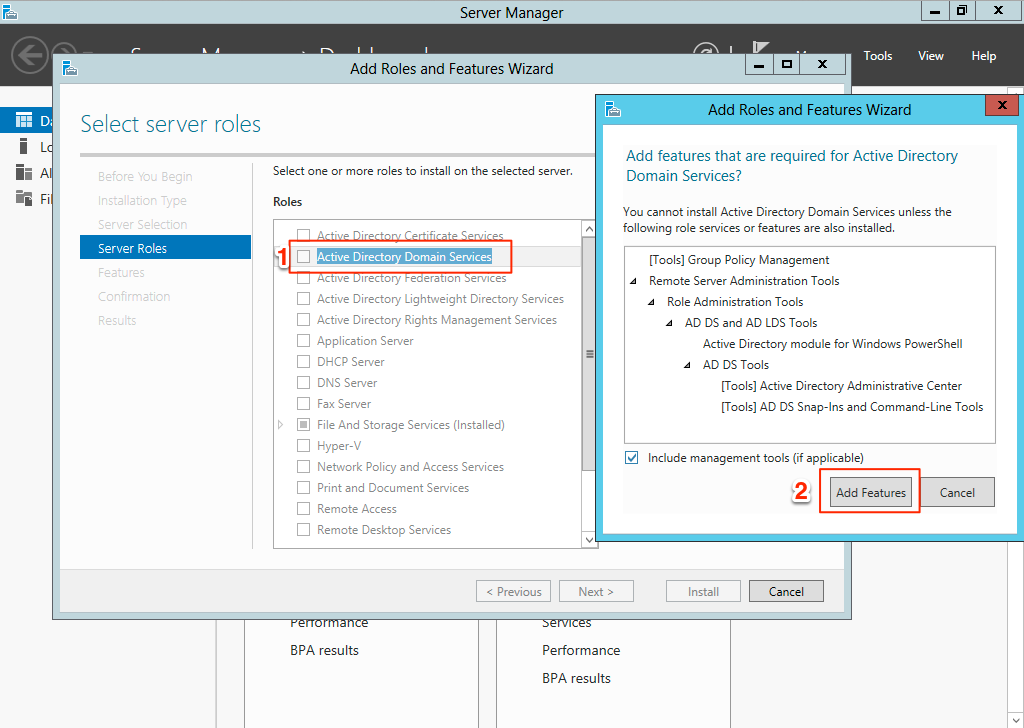Check Active Directory Domain Services role
Image resolution: width=1024 pixels, height=728 pixels.
pyautogui.click(x=303, y=257)
